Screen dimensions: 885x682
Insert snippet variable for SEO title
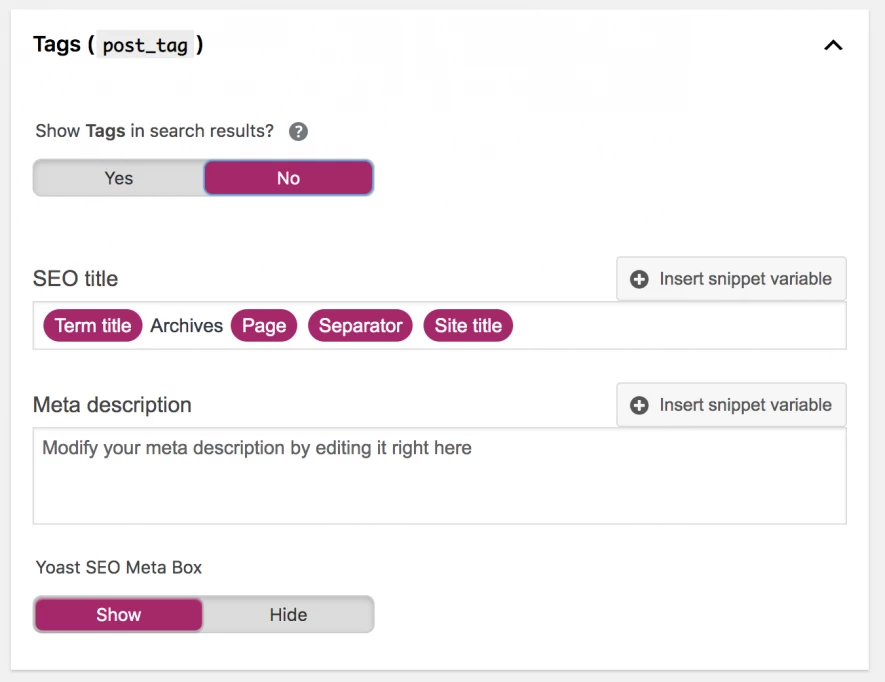pyautogui.click(x=732, y=279)
